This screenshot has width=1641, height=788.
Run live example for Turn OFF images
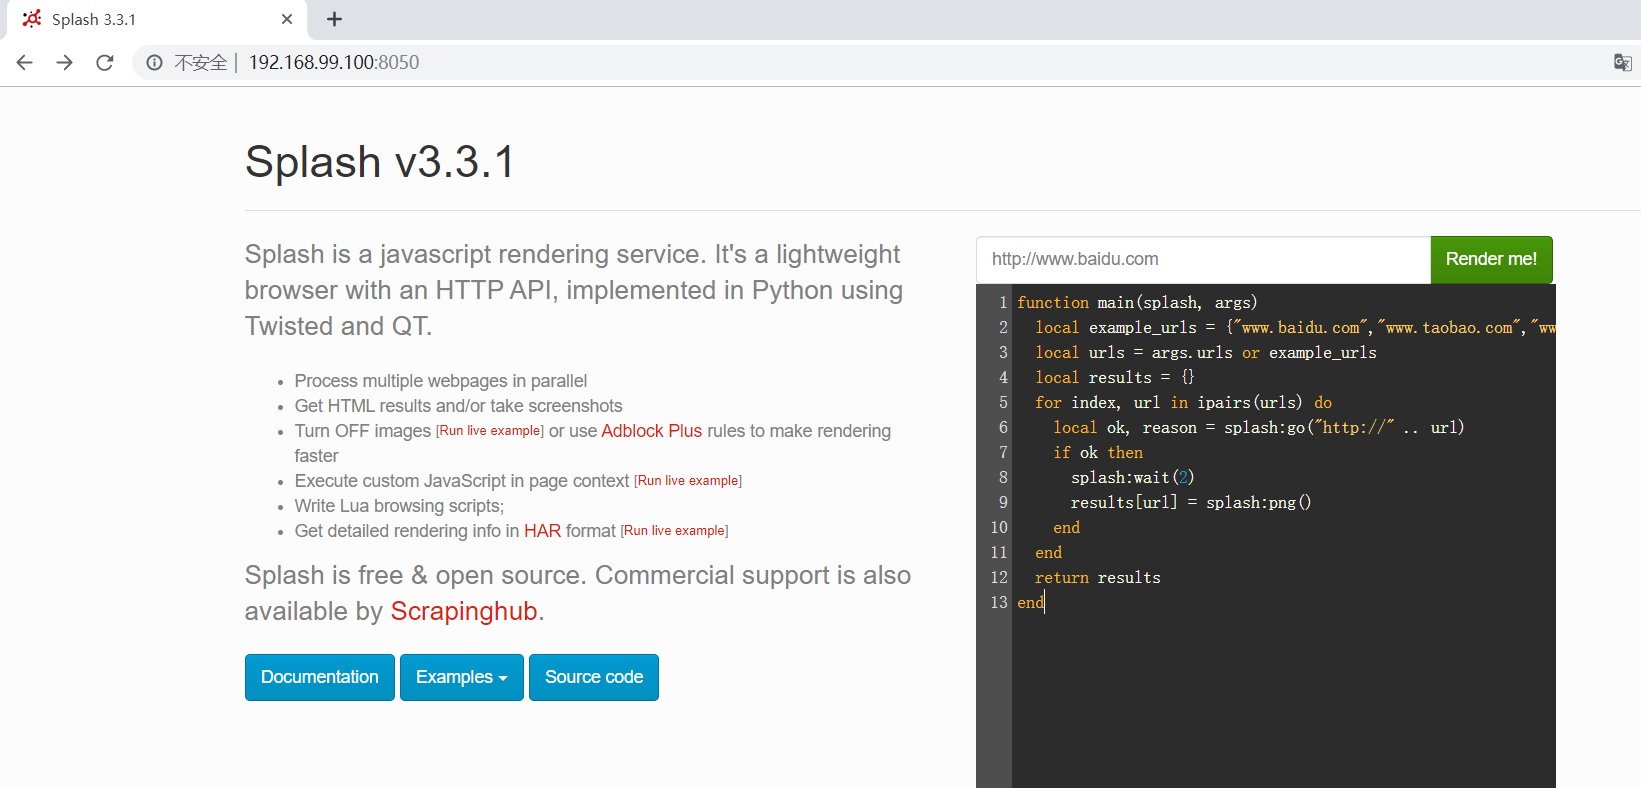pyautogui.click(x=490, y=431)
